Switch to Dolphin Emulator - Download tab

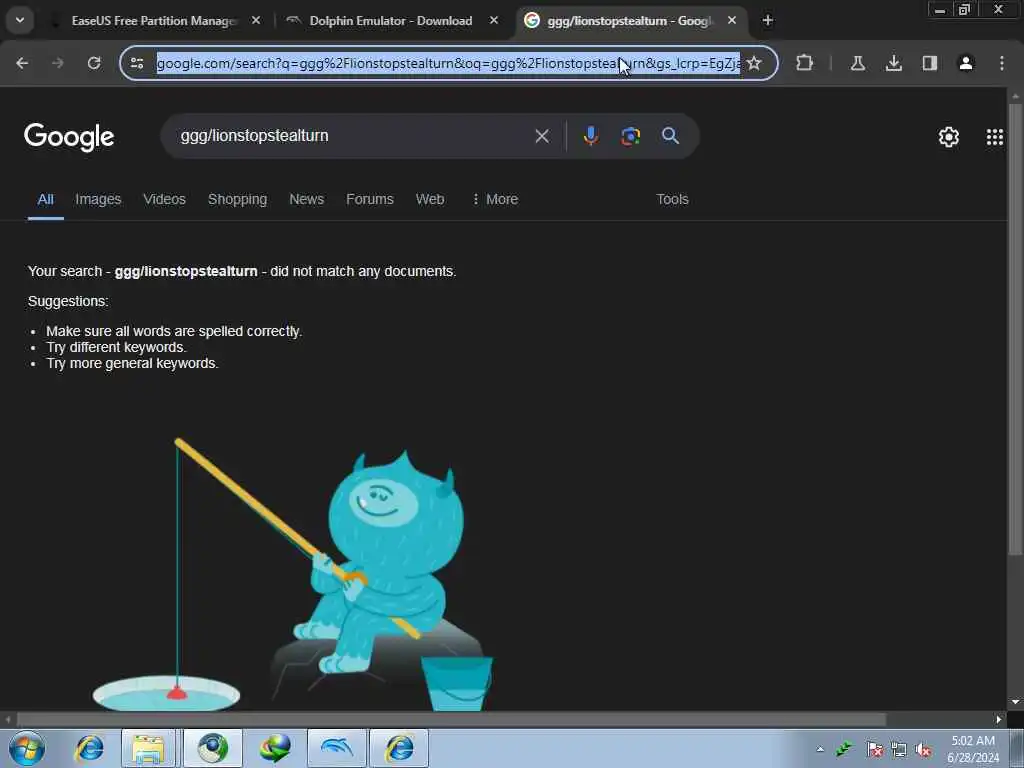391,21
